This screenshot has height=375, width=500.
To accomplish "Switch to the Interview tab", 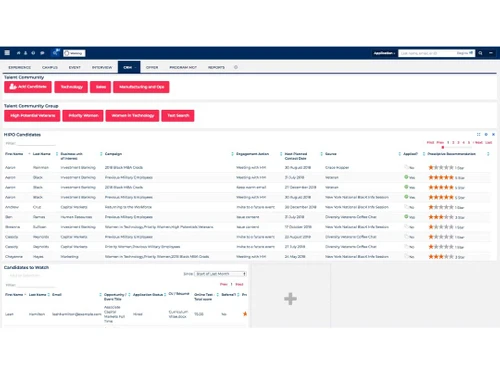I will click(102, 67).
